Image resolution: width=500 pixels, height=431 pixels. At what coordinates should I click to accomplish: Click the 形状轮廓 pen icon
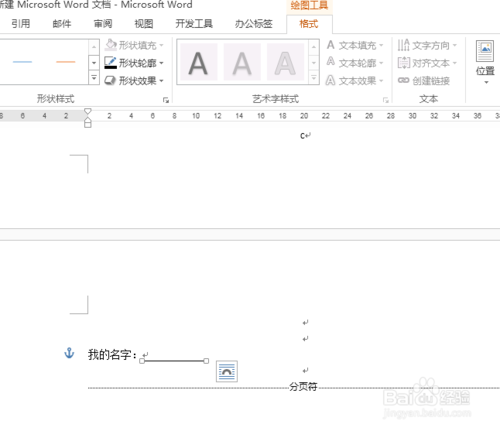click(111, 63)
